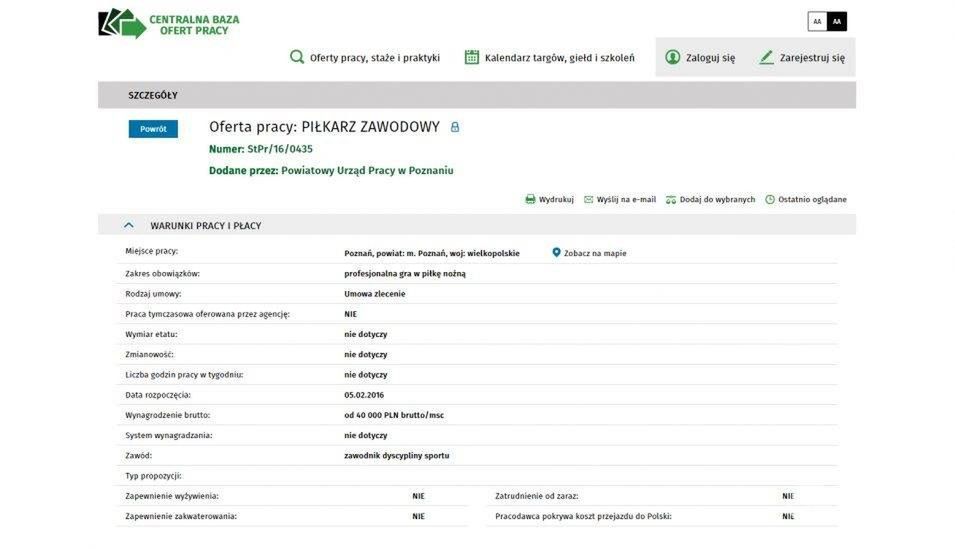Click the Zakres obowiązków label
Image resolution: width=955 pixels, height=549 pixels.
coord(163,274)
